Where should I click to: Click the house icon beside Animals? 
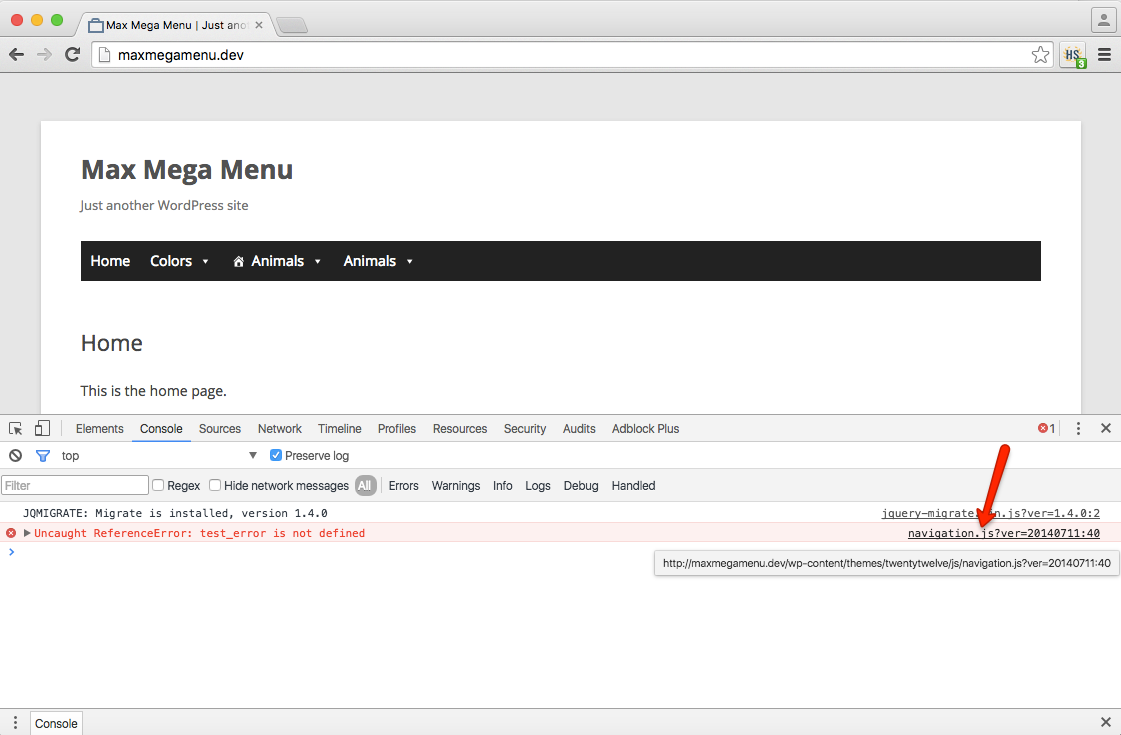(238, 261)
